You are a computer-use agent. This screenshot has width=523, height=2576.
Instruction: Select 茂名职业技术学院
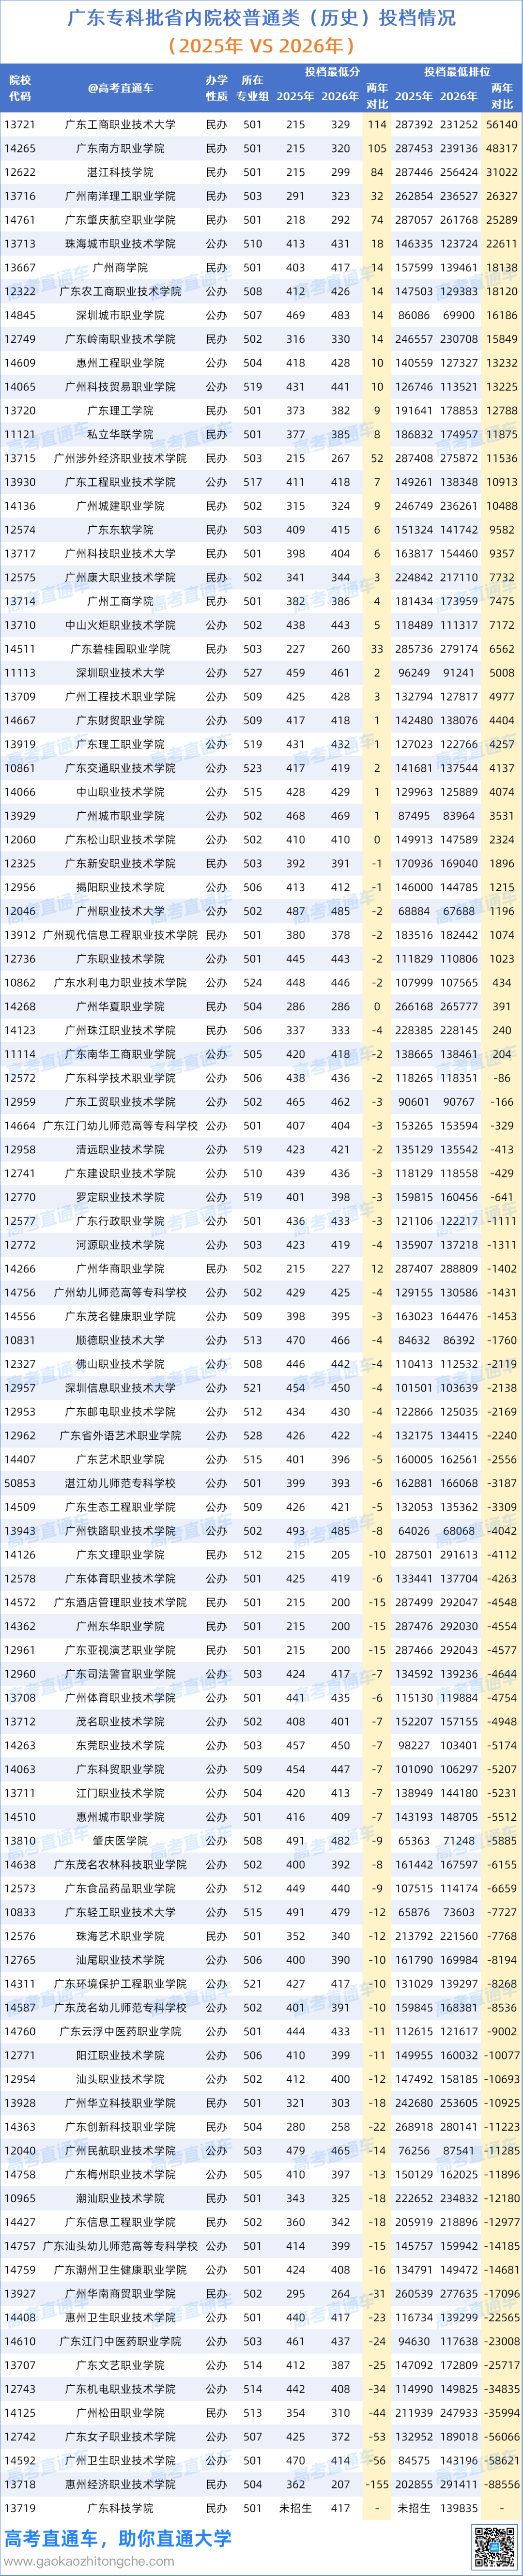pyautogui.click(x=120, y=1722)
